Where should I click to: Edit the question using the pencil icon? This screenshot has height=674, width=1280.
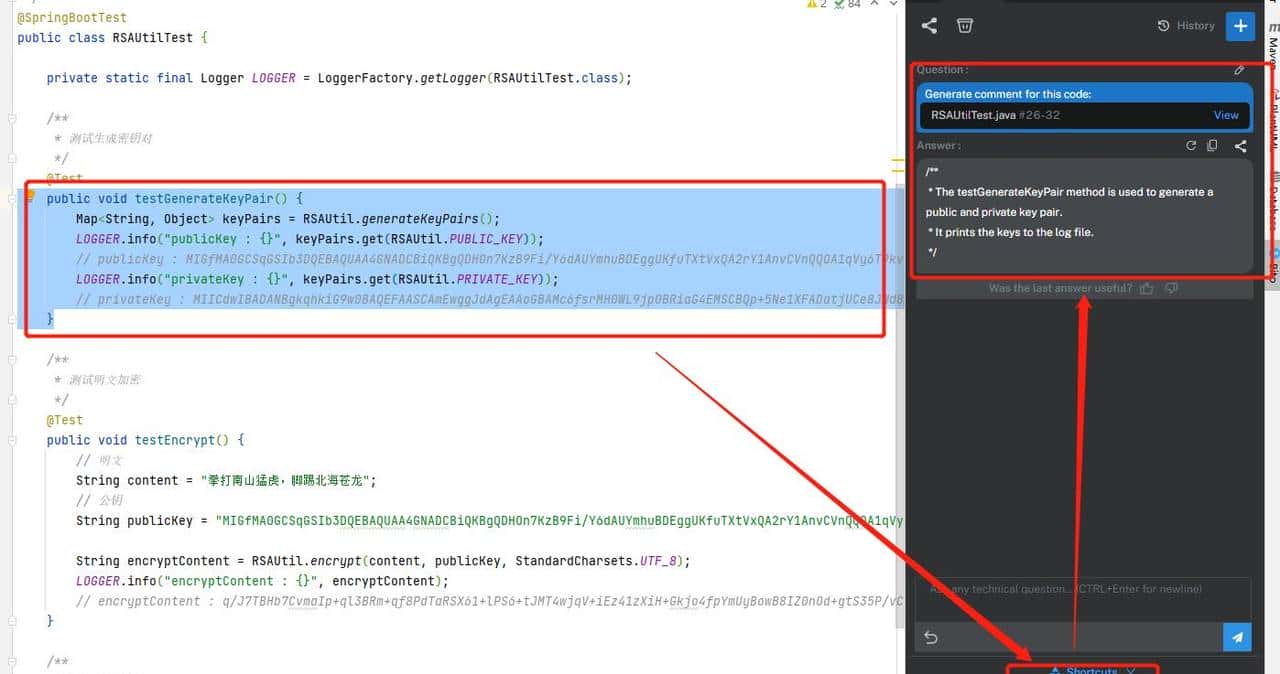click(1239, 70)
